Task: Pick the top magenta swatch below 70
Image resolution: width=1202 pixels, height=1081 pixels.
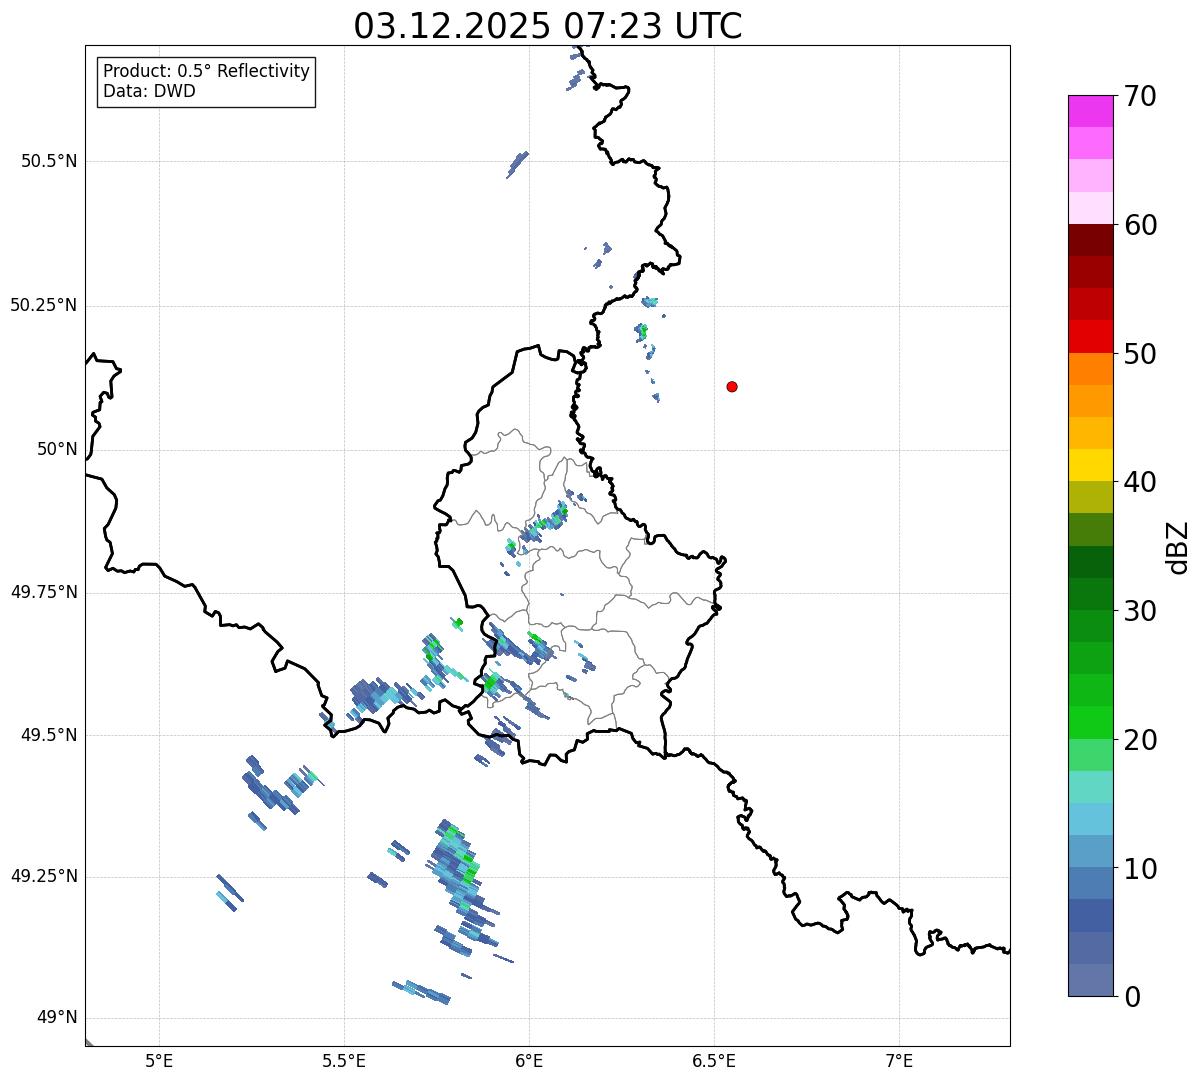Action: (x=1090, y=111)
